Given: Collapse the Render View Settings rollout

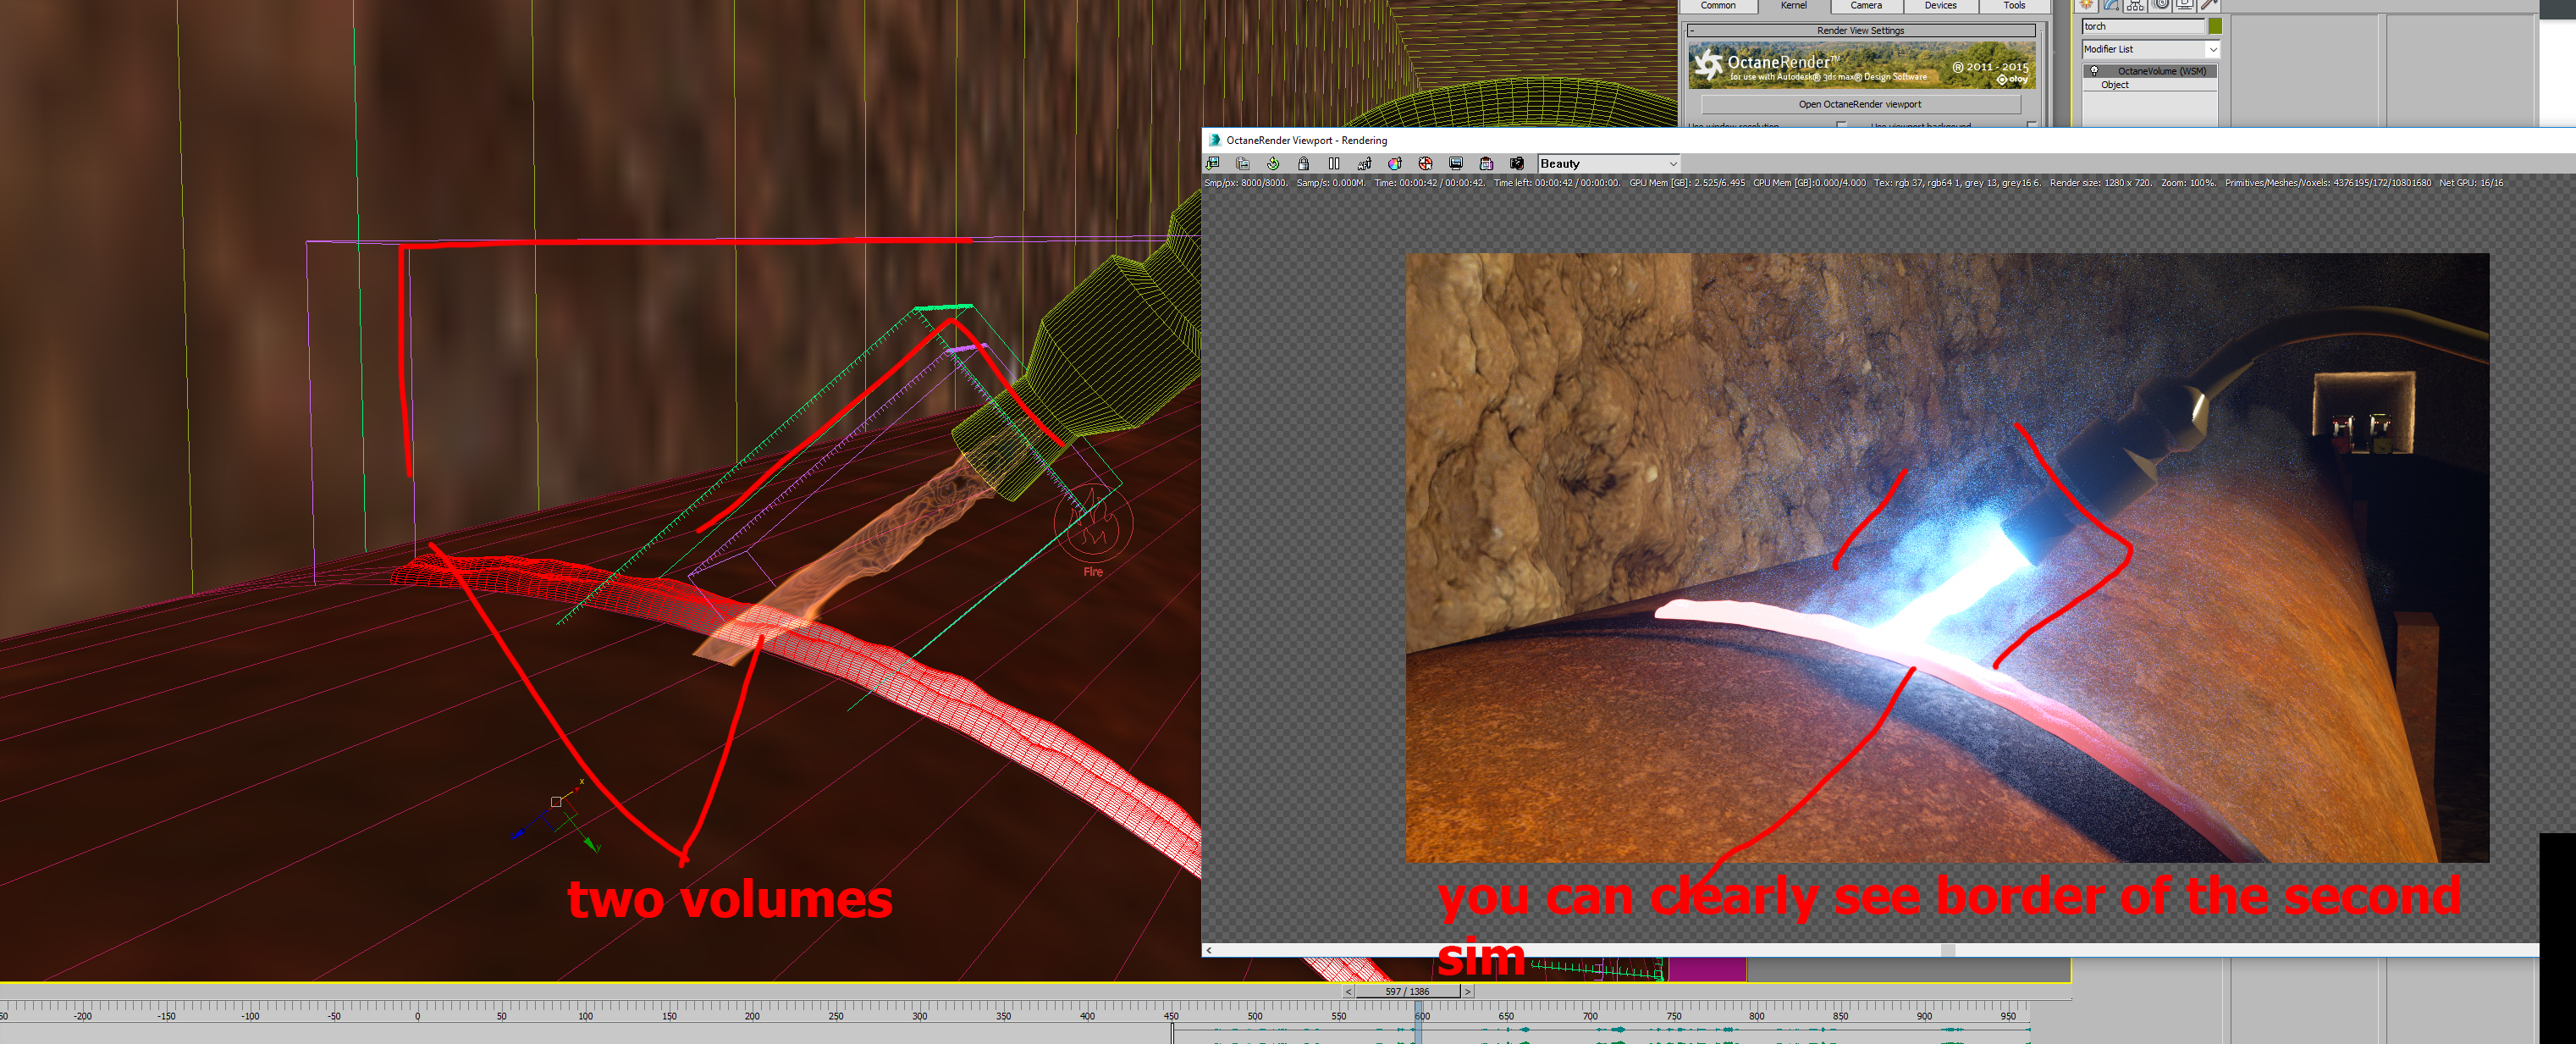Looking at the screenshot, I should tap(1691, 31).
